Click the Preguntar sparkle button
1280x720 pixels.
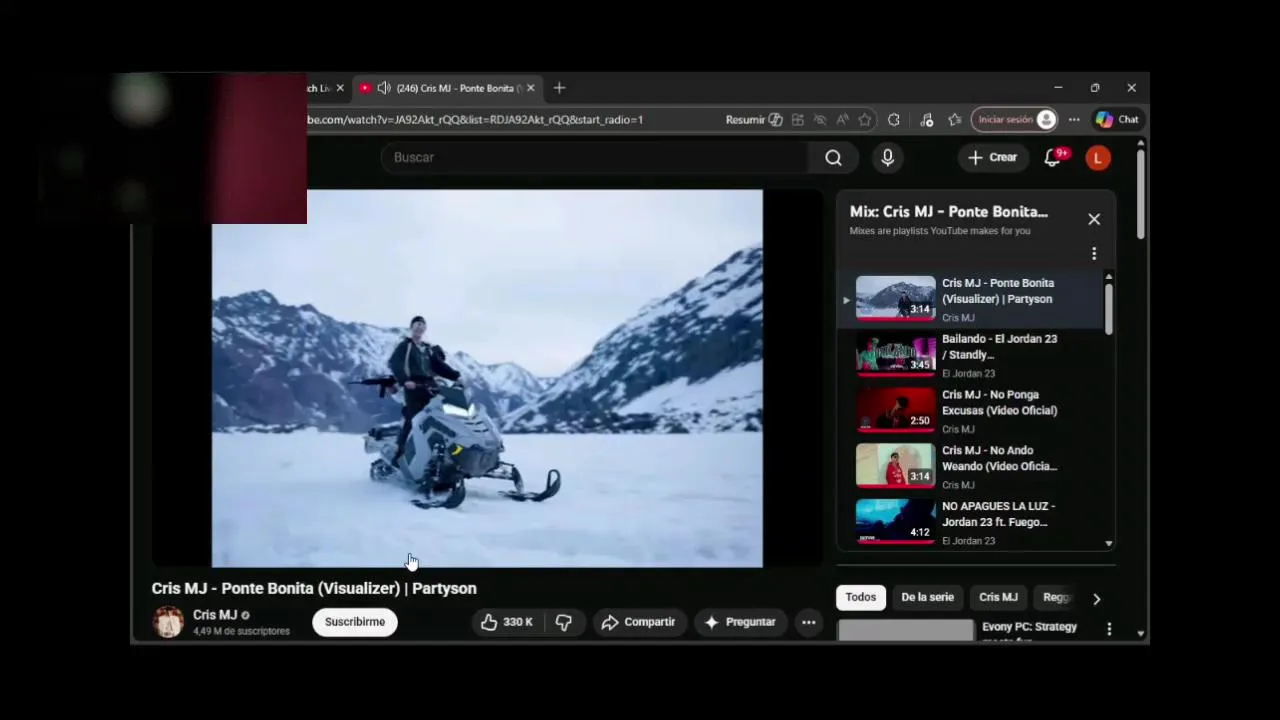(740, 622)
